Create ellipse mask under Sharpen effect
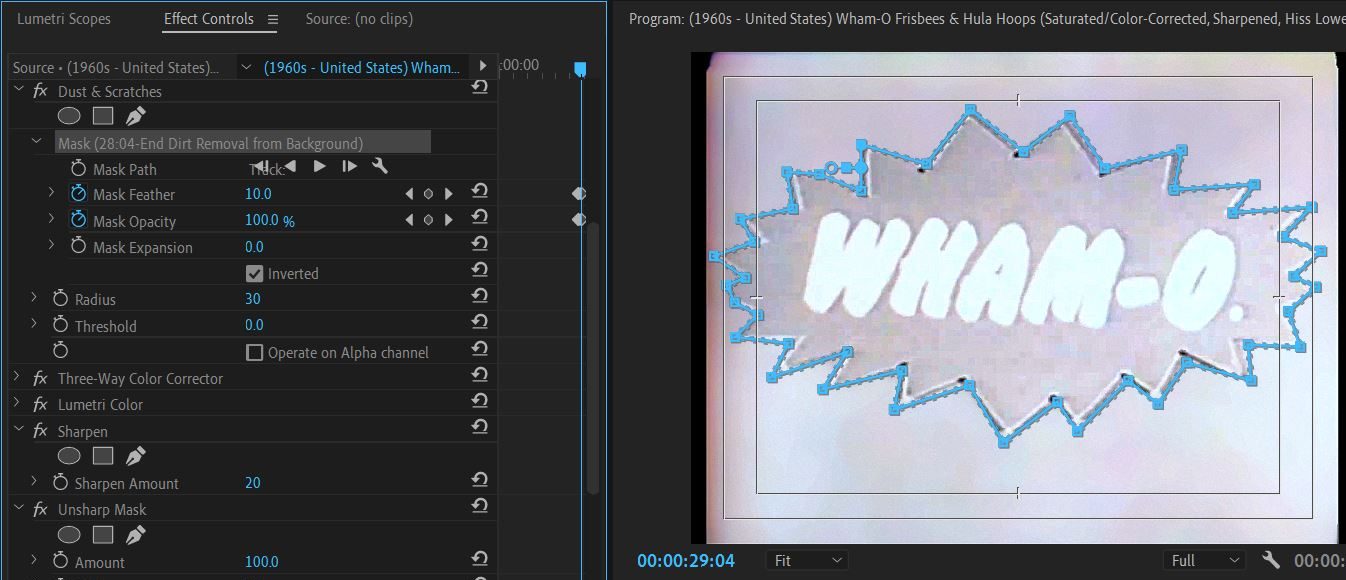Image resolution: width=1346 pixels, height=580 pixels. pyautogui.click(x=69, y=456)
